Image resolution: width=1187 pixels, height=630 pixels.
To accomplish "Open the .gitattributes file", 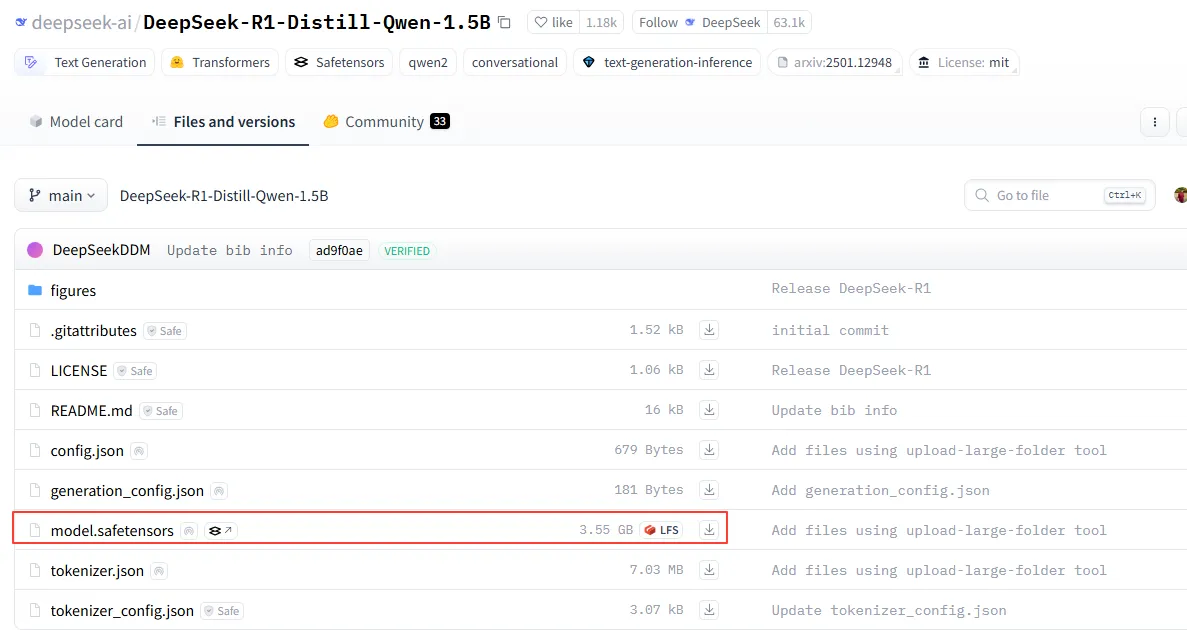I will (93, 331).
